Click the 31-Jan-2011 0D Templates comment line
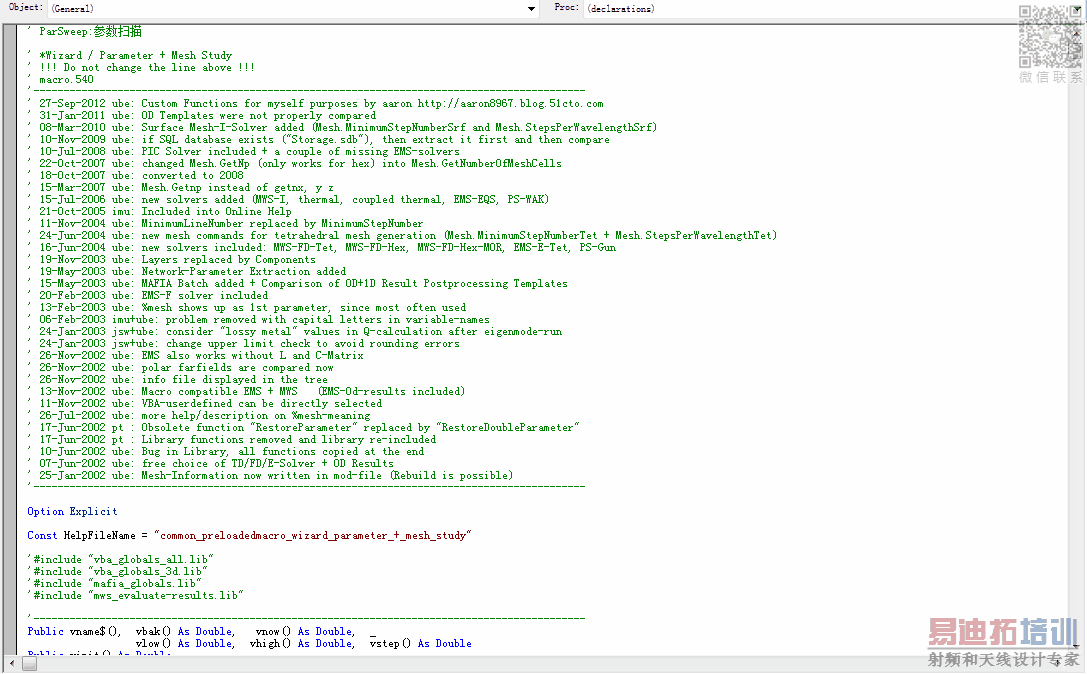 (x=202, y=115)
